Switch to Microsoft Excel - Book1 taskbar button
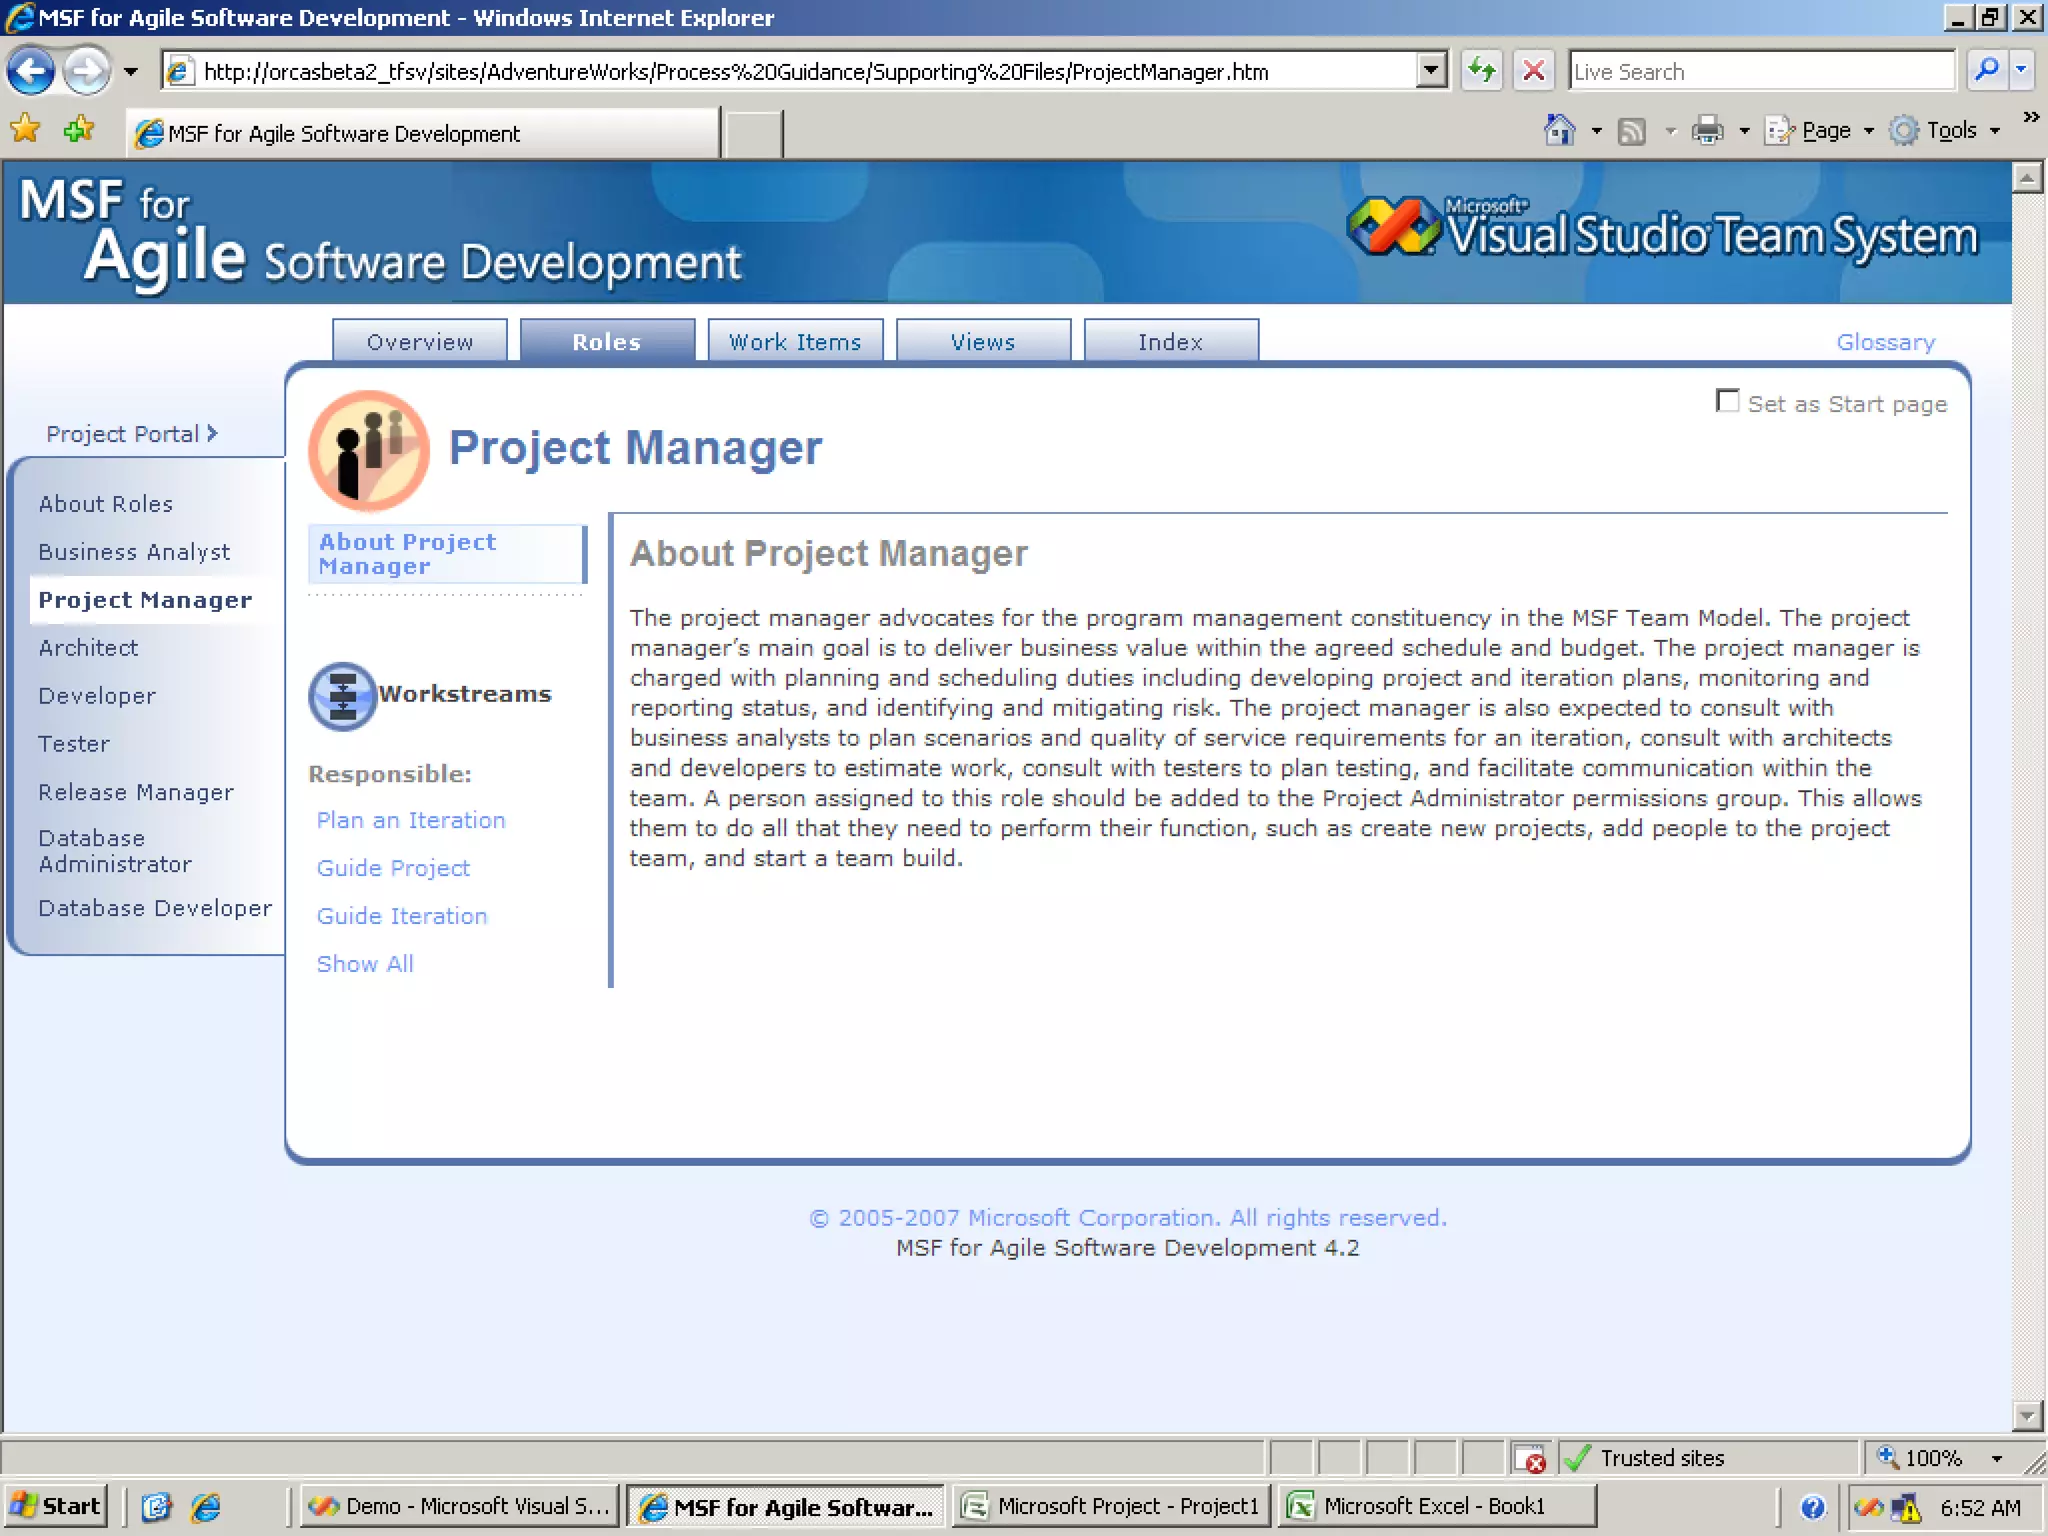 point(1435,1506)
